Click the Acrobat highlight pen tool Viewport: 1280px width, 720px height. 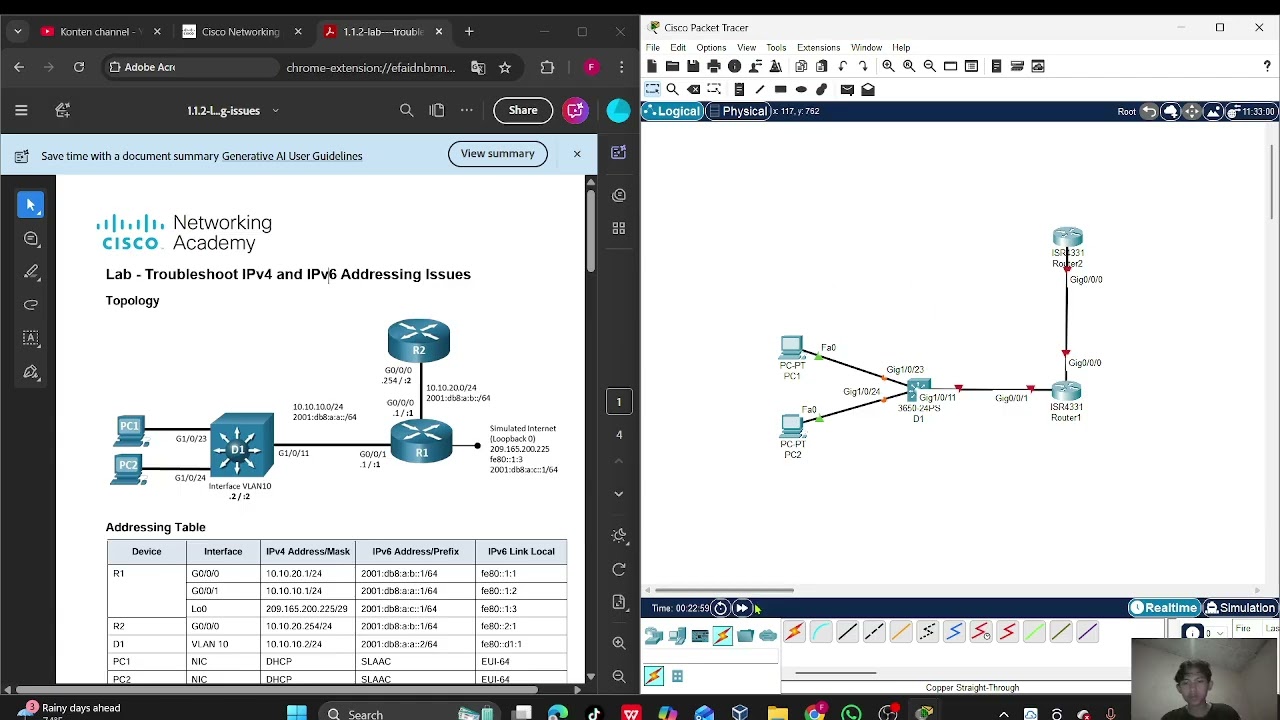click(30, 272)
